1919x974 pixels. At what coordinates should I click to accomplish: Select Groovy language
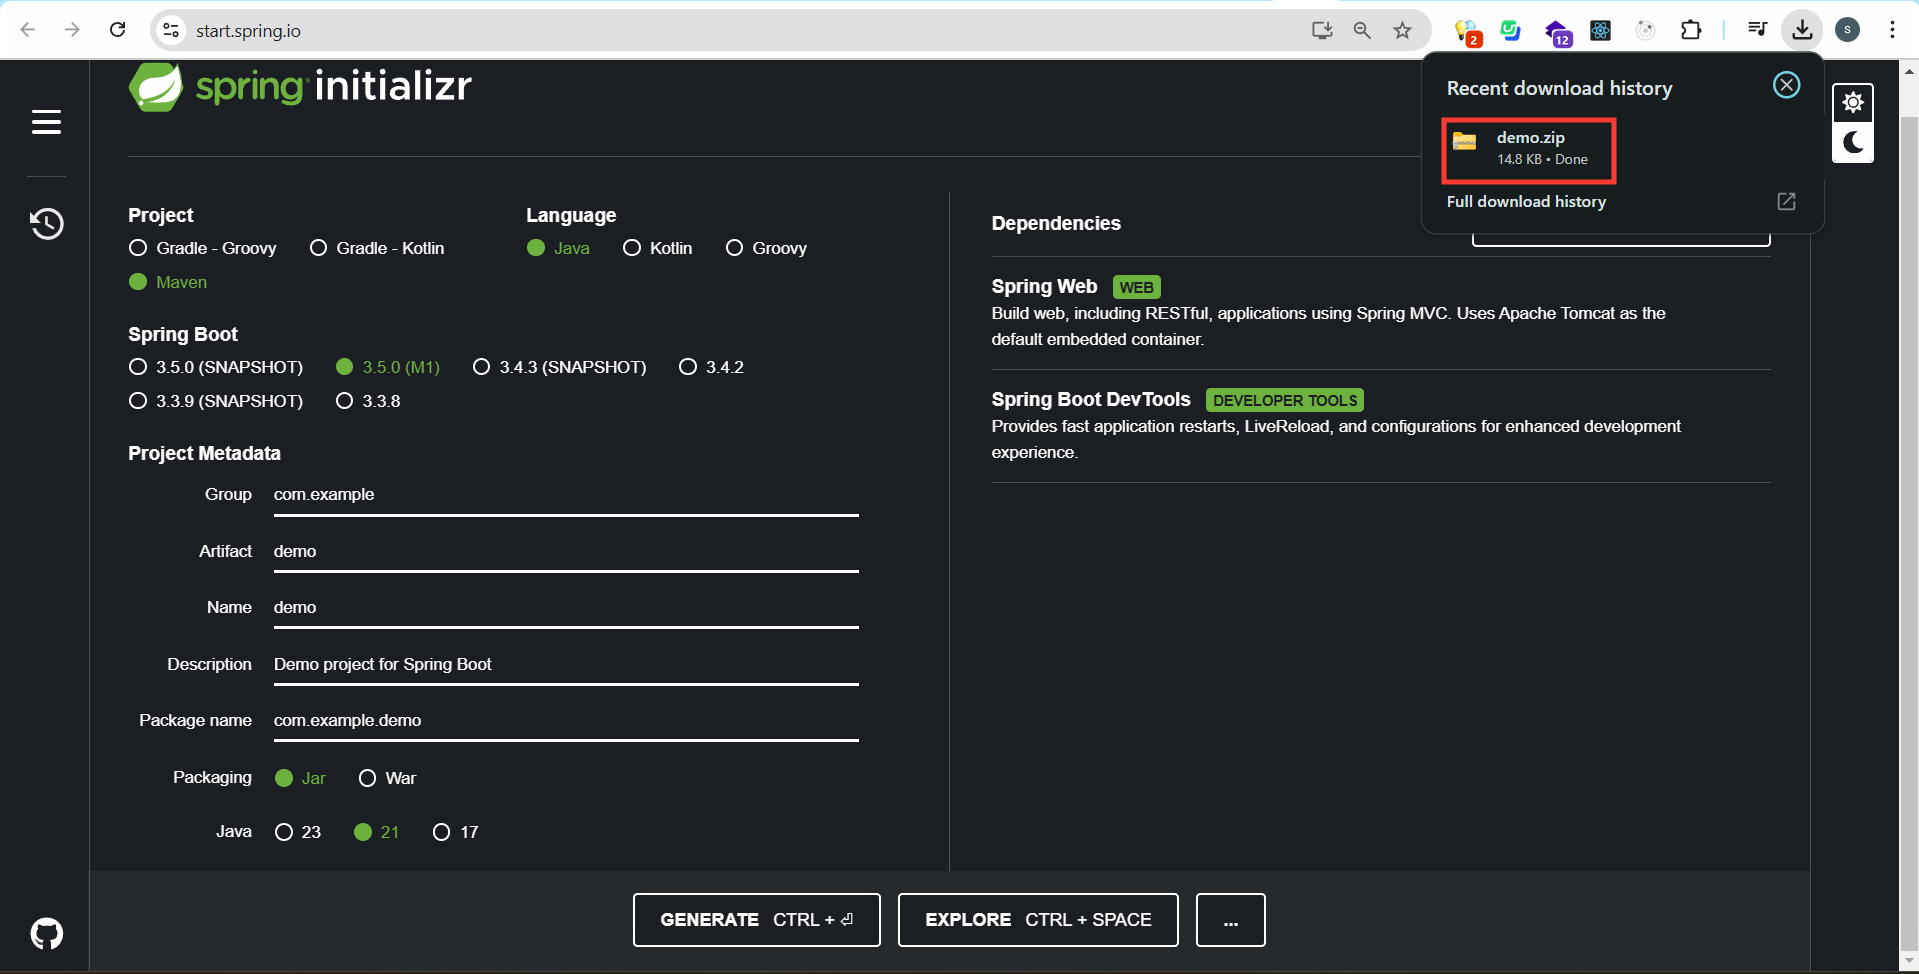coord(766,248)
